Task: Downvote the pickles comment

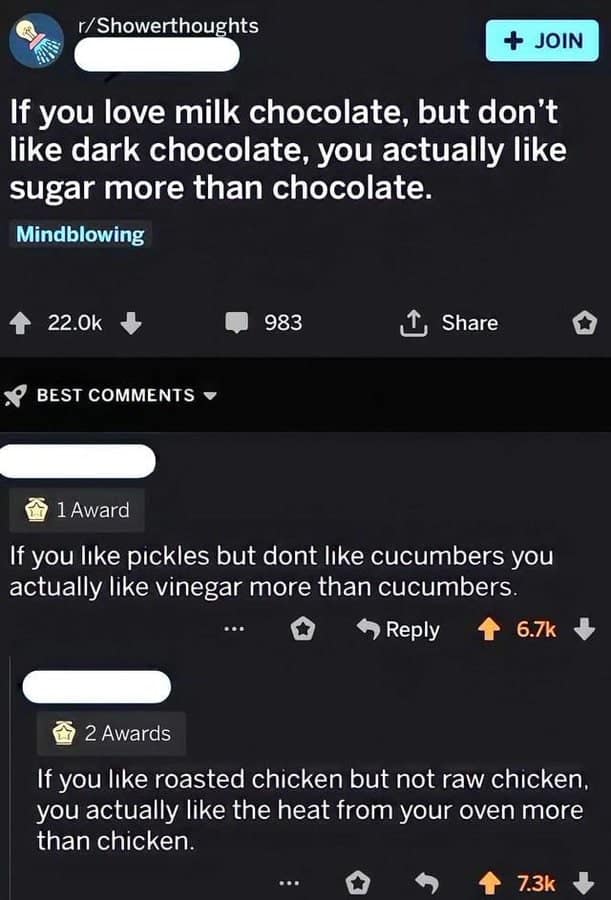Action: pyautogui.click(x=587, y=630)
